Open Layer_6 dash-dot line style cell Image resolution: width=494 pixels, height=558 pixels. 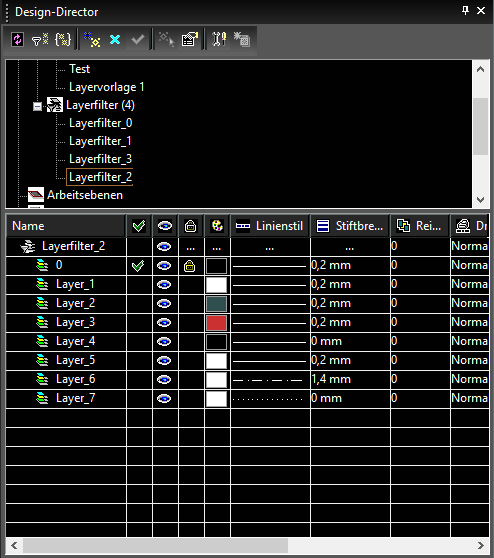tap(270, 380)
